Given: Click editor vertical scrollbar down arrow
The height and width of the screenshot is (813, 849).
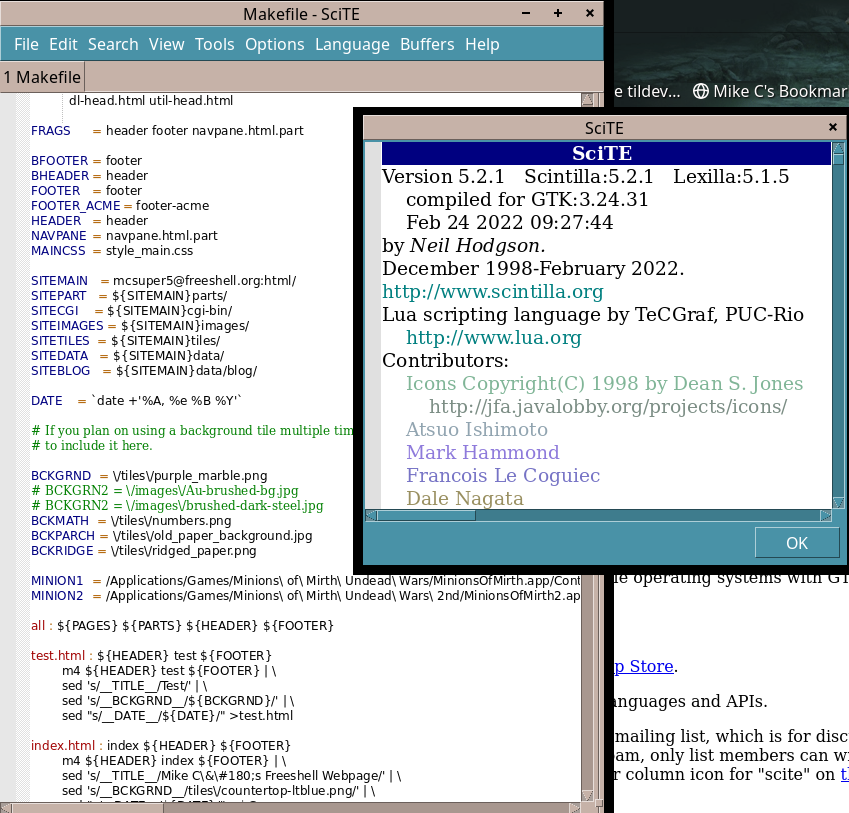Looking at the screenshot, I should [587, 795].
